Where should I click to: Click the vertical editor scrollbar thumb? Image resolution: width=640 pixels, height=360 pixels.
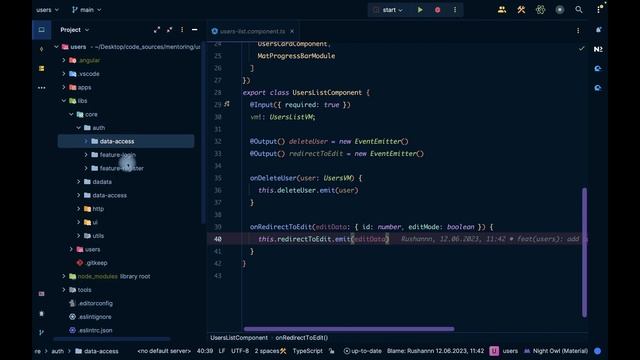coord(584,252)
